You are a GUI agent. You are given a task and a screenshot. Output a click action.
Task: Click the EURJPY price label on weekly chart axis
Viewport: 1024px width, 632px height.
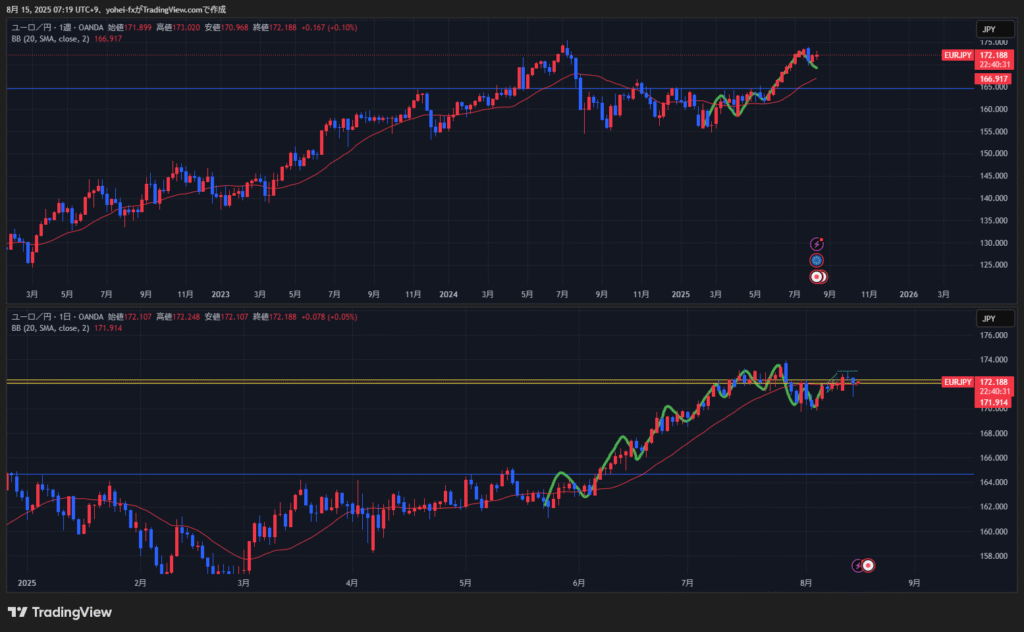point(958,55)
